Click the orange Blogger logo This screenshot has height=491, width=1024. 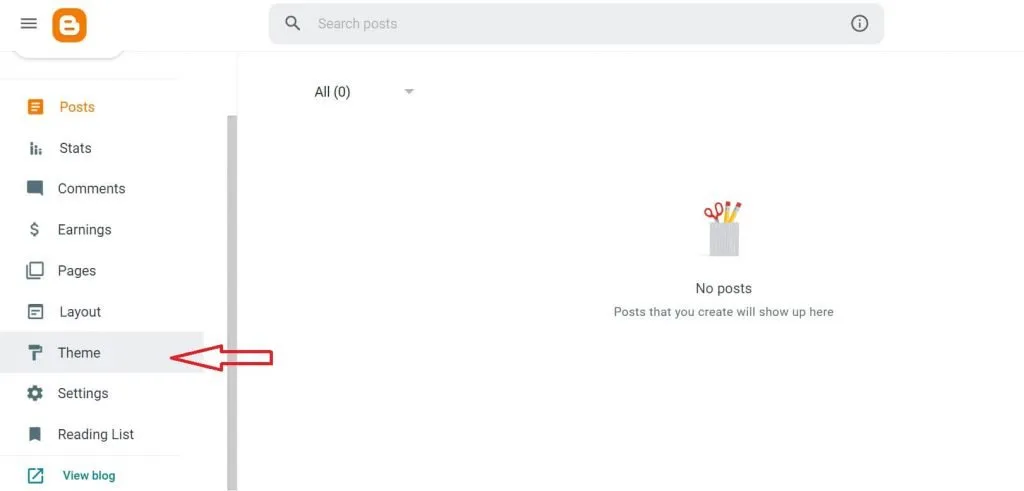70,25
